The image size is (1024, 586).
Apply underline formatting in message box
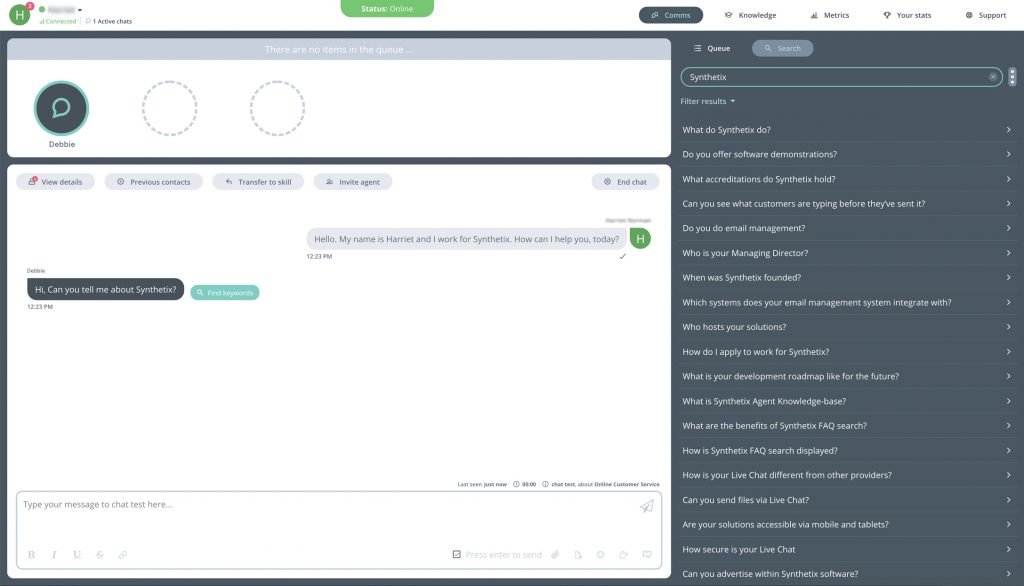76,555
